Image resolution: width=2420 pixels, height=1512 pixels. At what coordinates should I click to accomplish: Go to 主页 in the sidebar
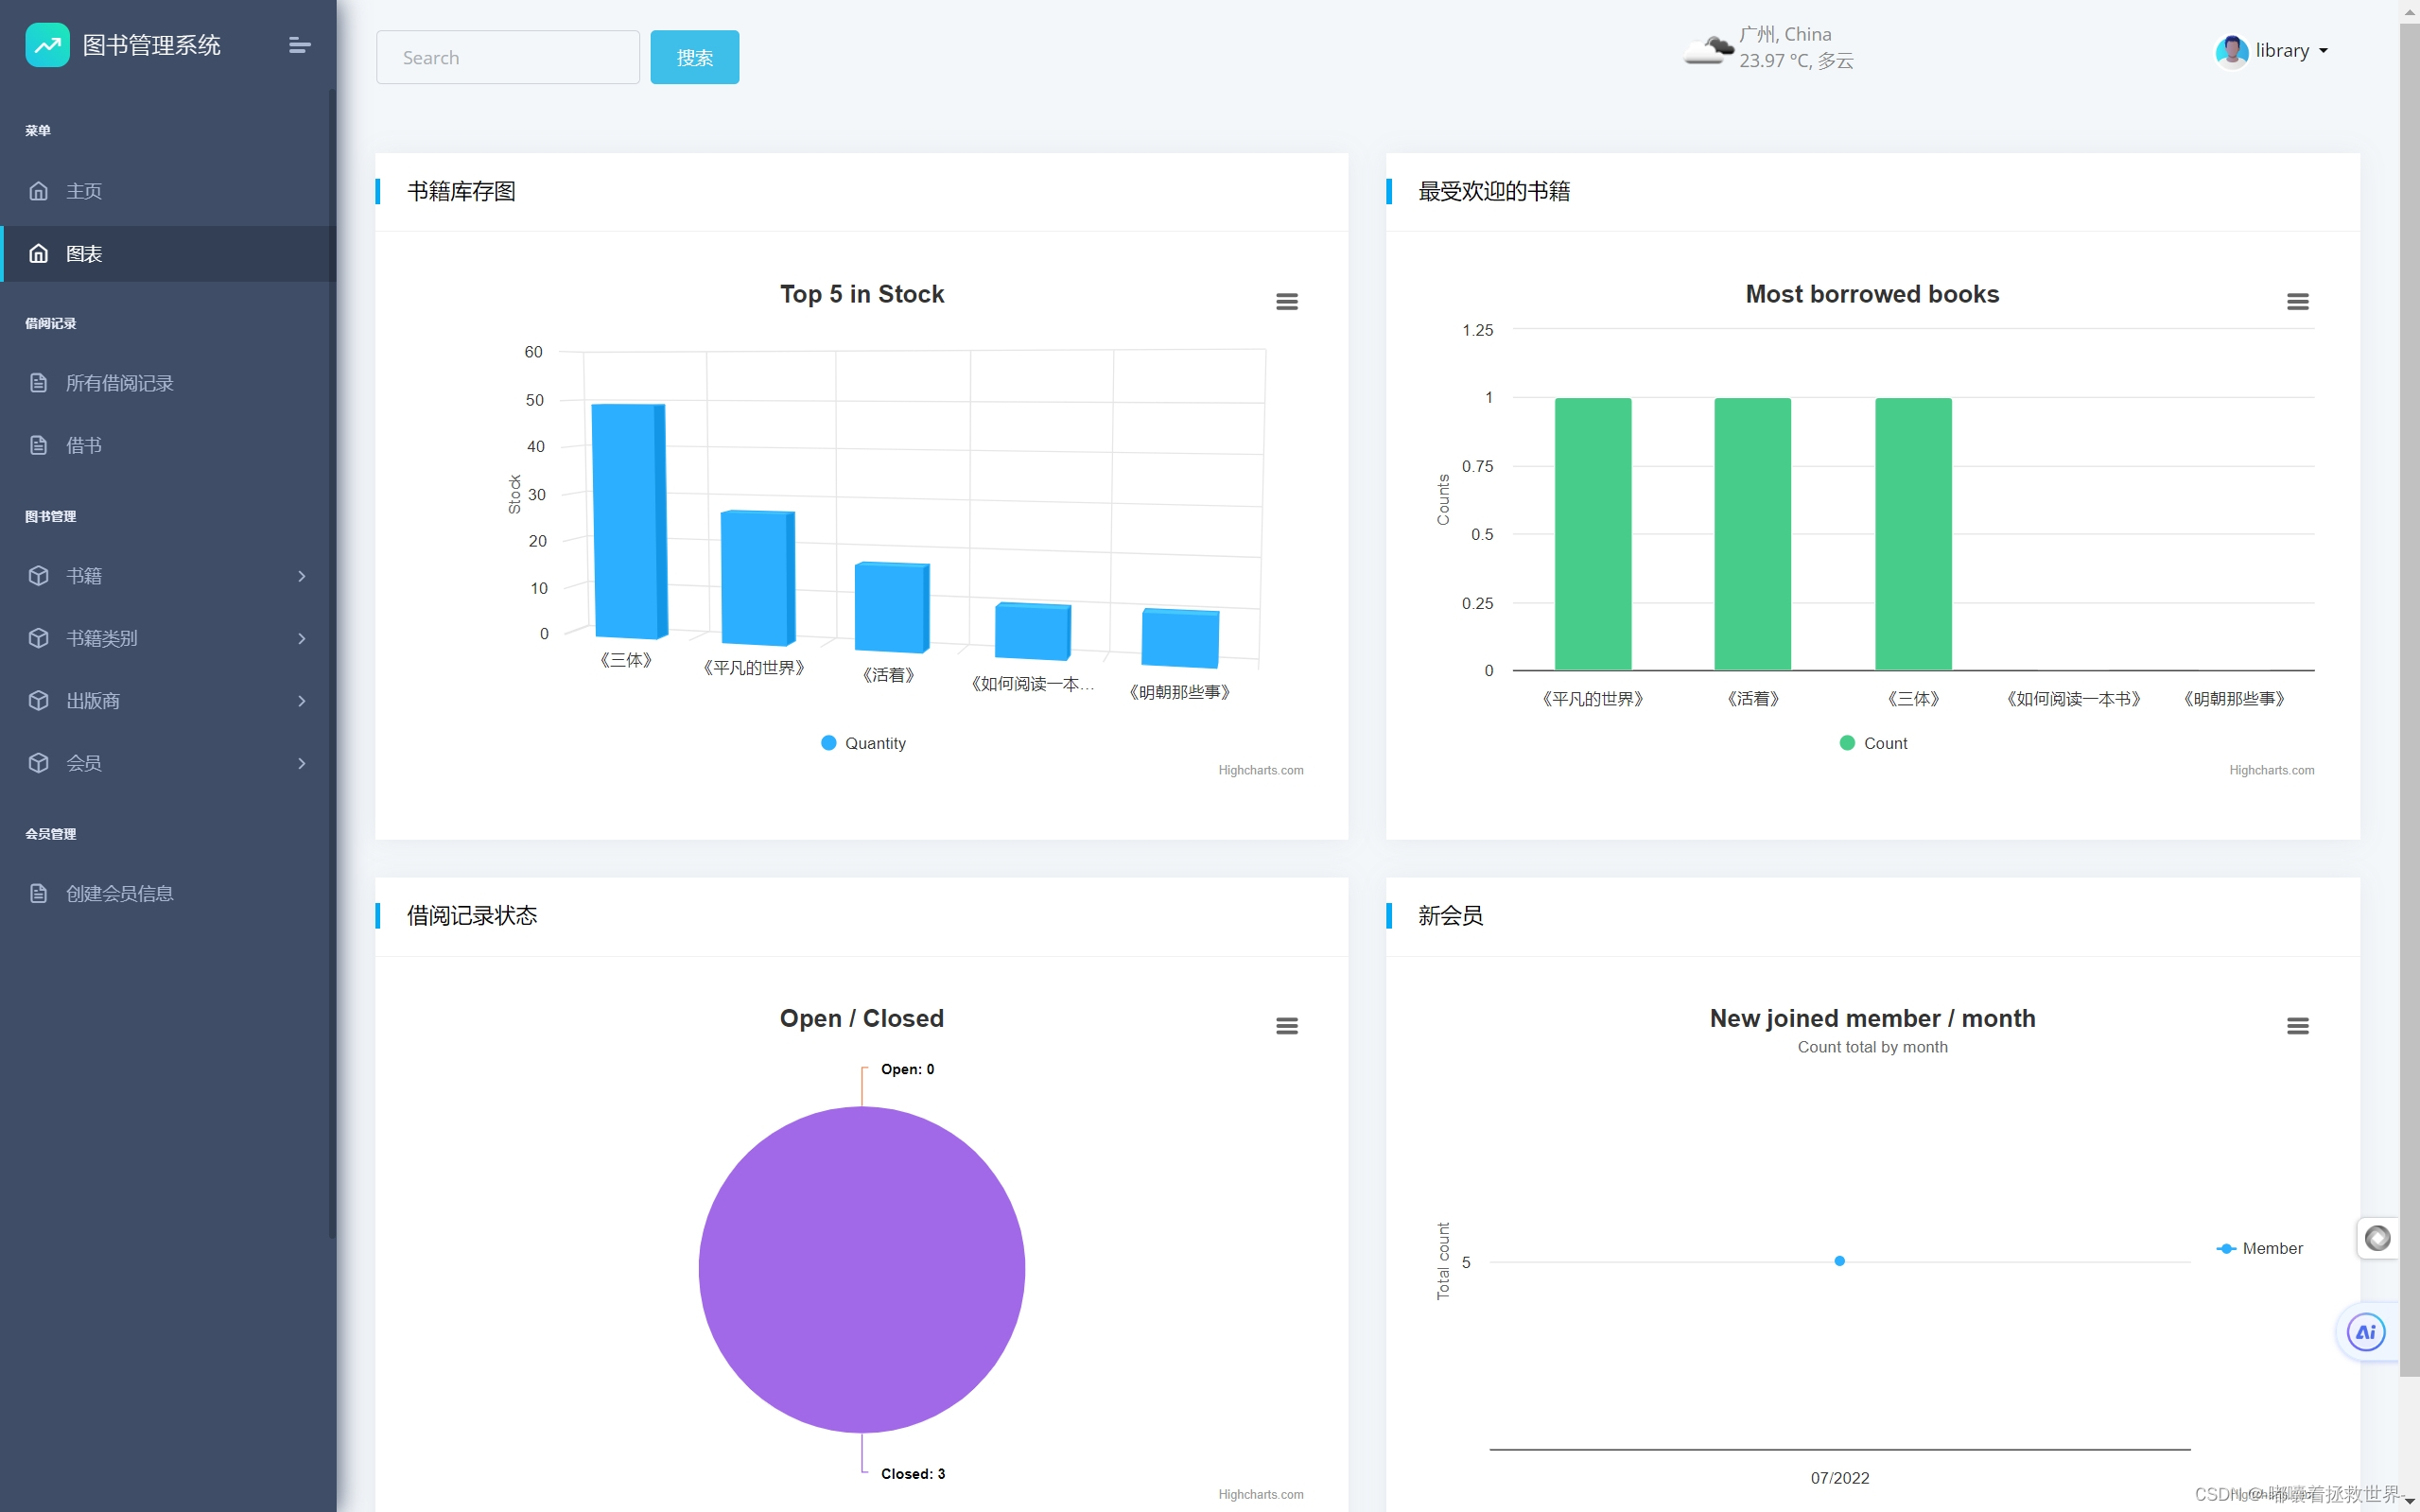click(x=168, y=191)
